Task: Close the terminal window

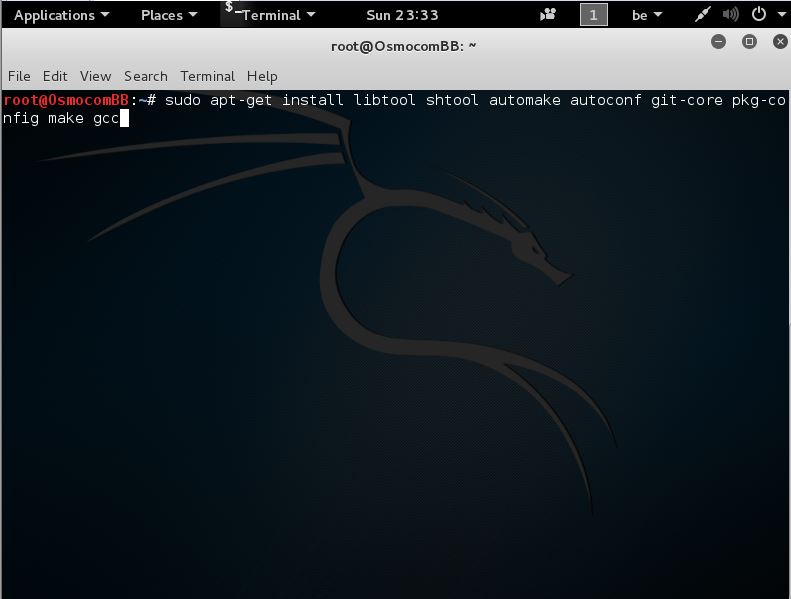Action: [780, 41]
